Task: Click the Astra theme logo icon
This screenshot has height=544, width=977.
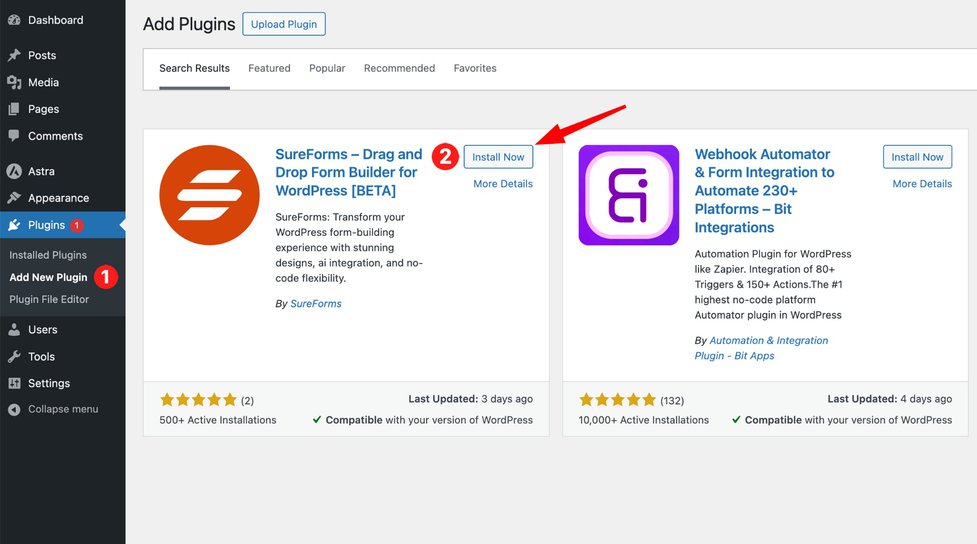Action: tap(14, 171)
